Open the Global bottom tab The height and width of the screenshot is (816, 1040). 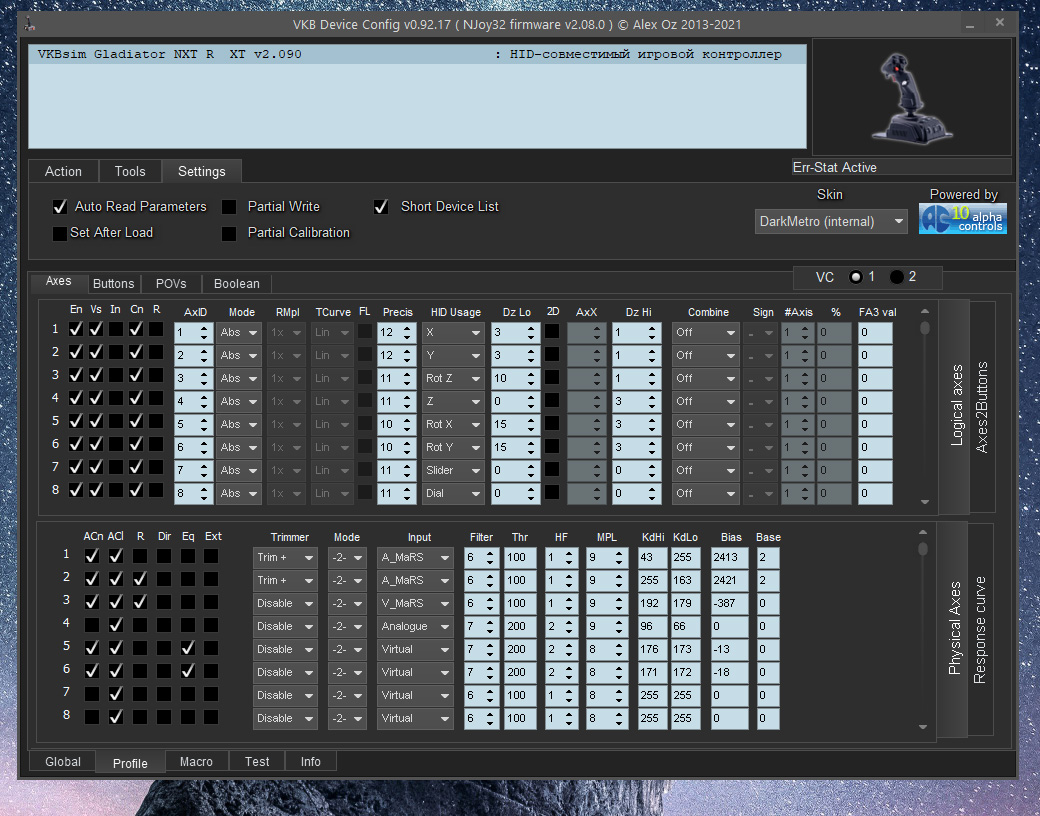click(63, 762)
